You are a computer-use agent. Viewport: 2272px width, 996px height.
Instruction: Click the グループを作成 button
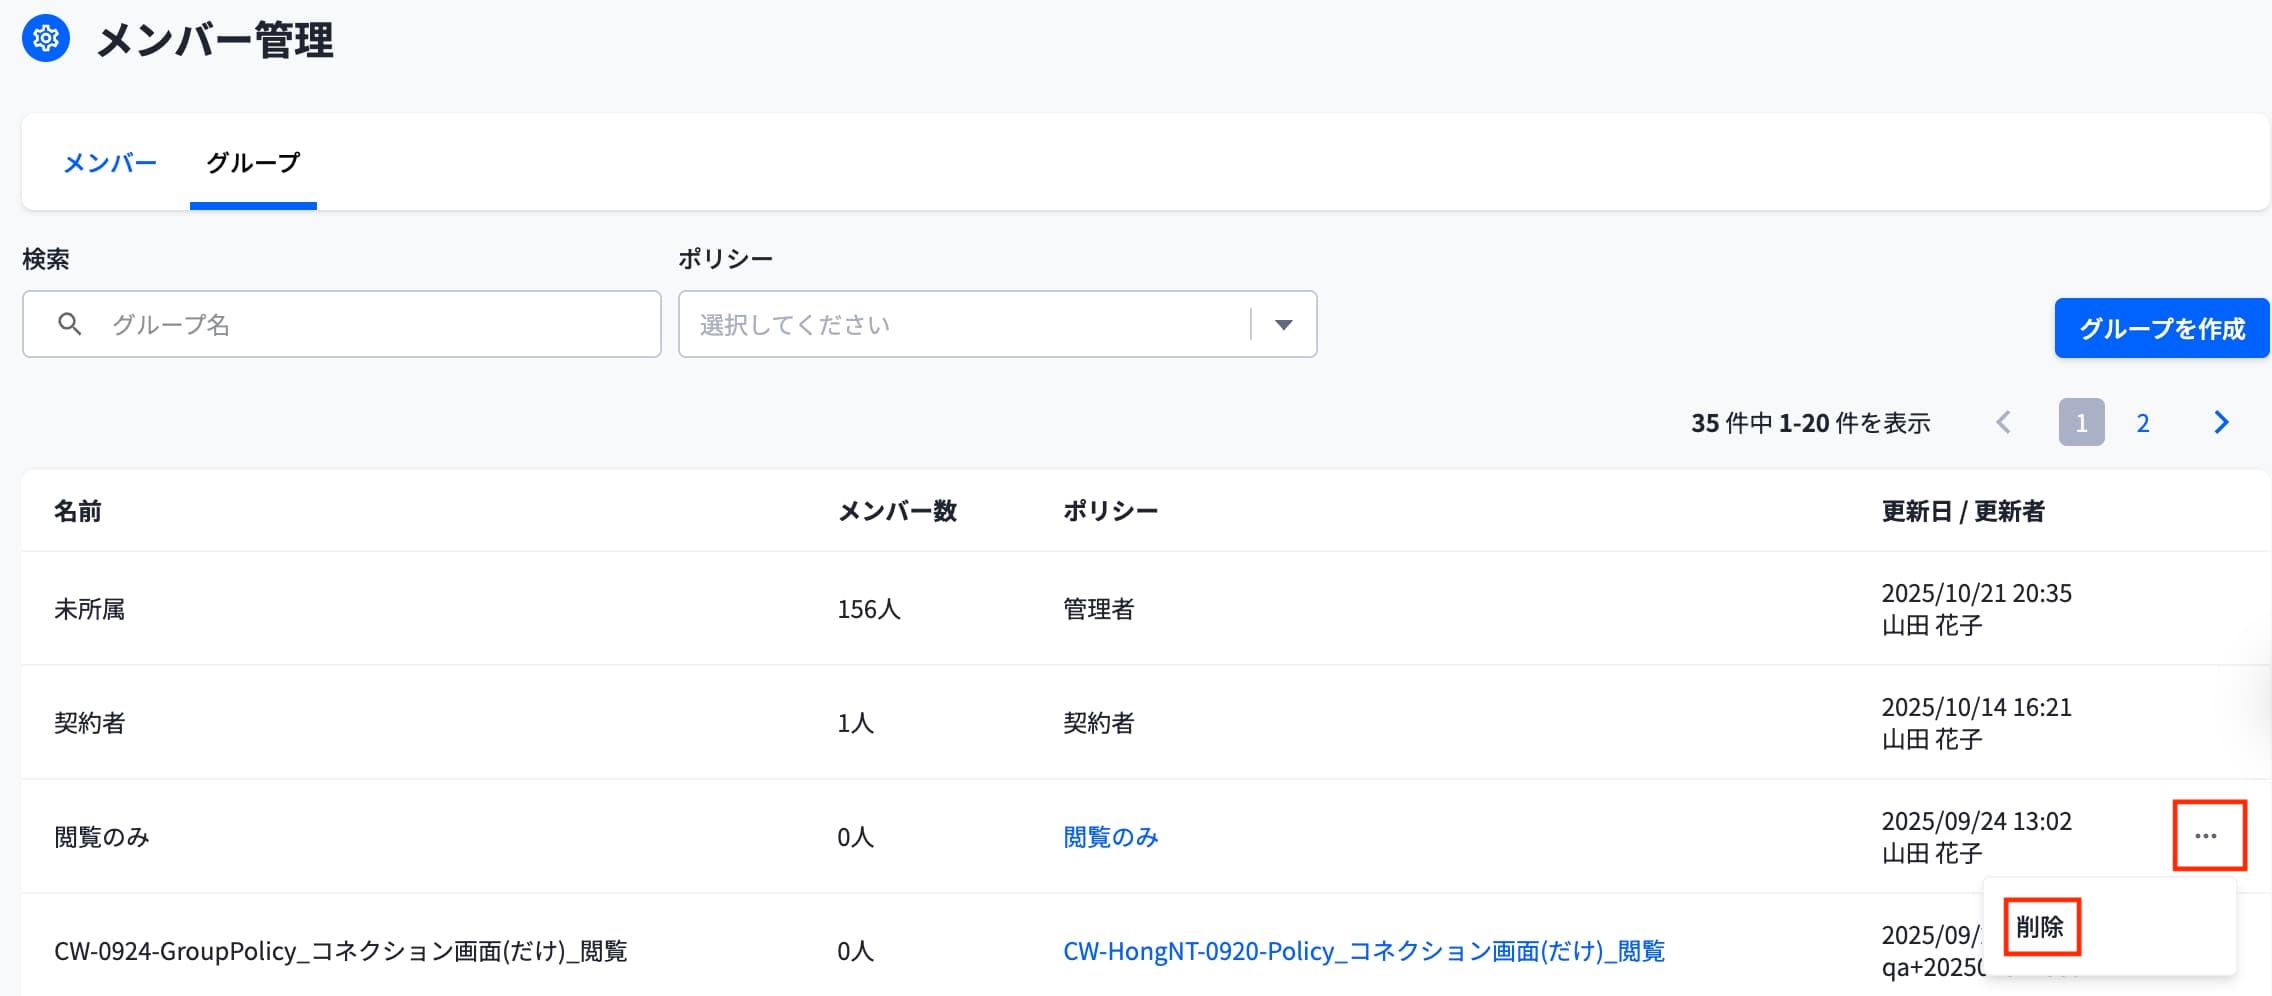coord(2162,328)
